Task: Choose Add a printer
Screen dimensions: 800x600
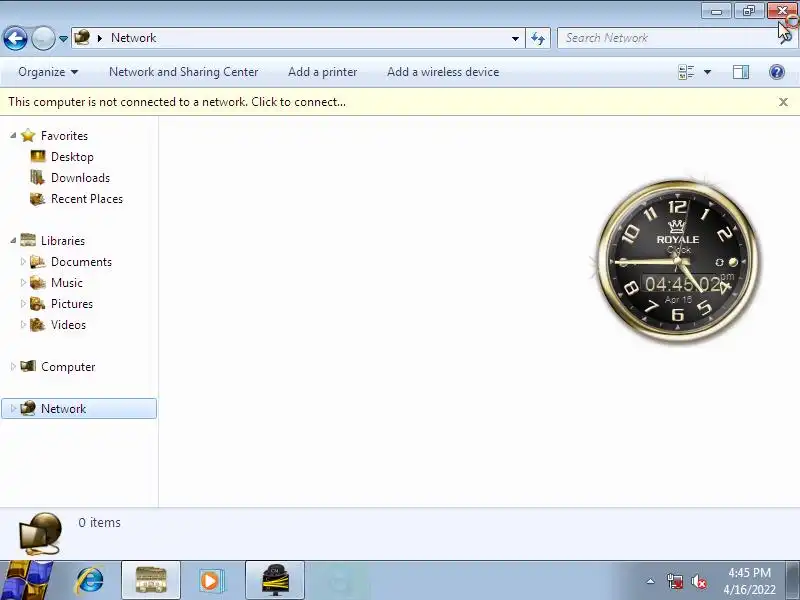Action: 322,72
